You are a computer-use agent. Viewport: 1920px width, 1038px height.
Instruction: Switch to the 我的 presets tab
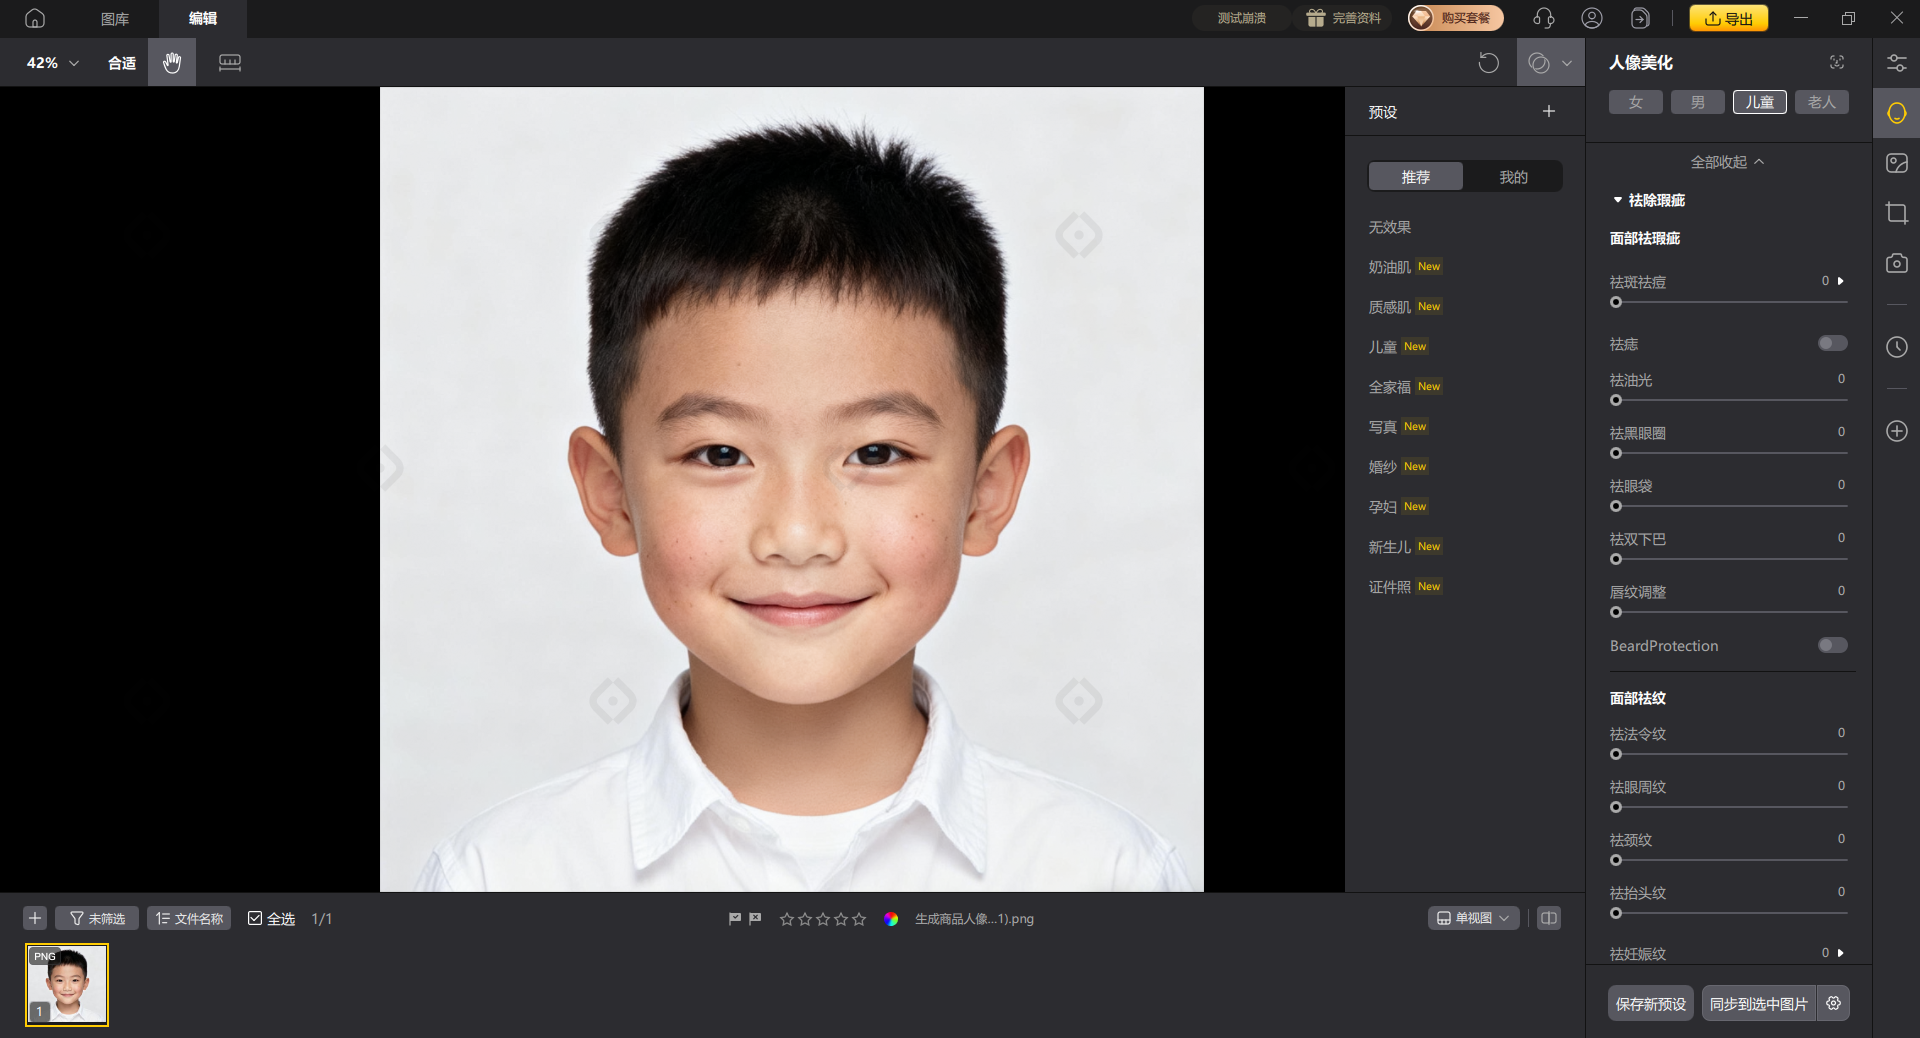pos(1512,177)
